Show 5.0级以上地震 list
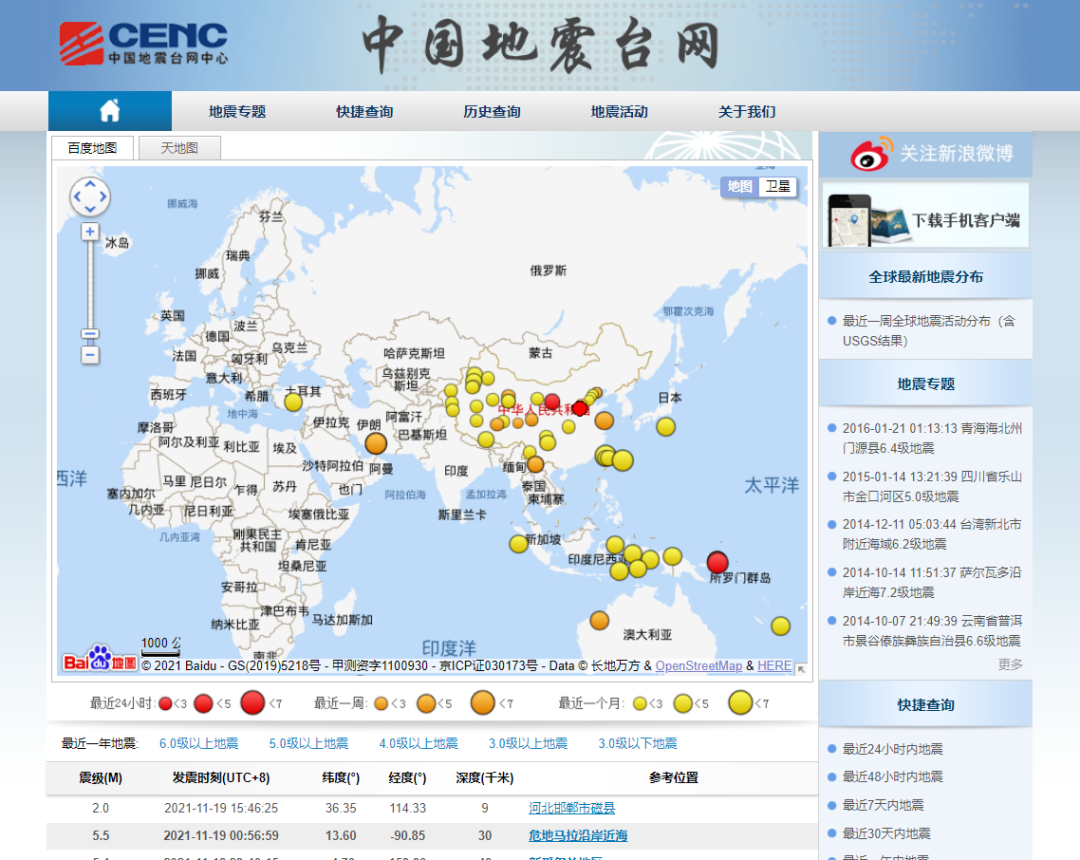 click(309, 744)
